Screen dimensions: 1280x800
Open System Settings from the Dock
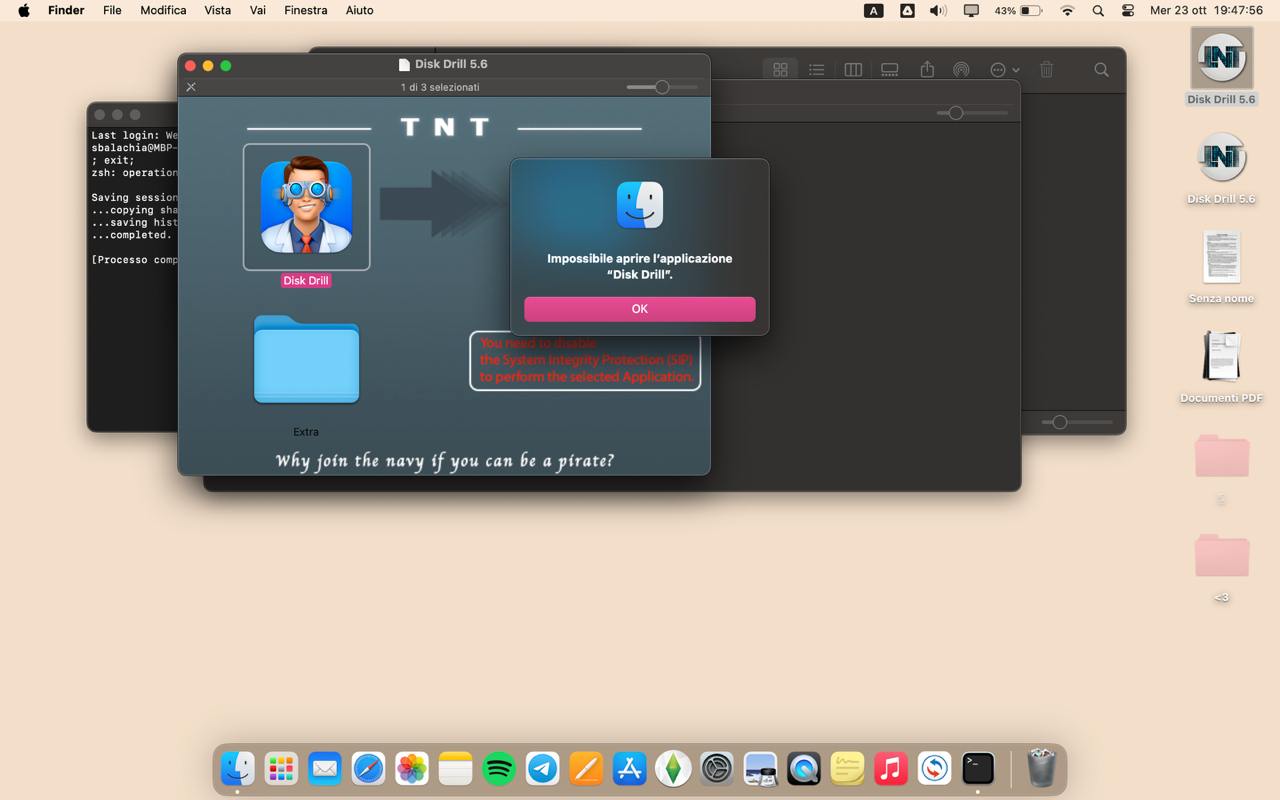[x=717, y=768]
